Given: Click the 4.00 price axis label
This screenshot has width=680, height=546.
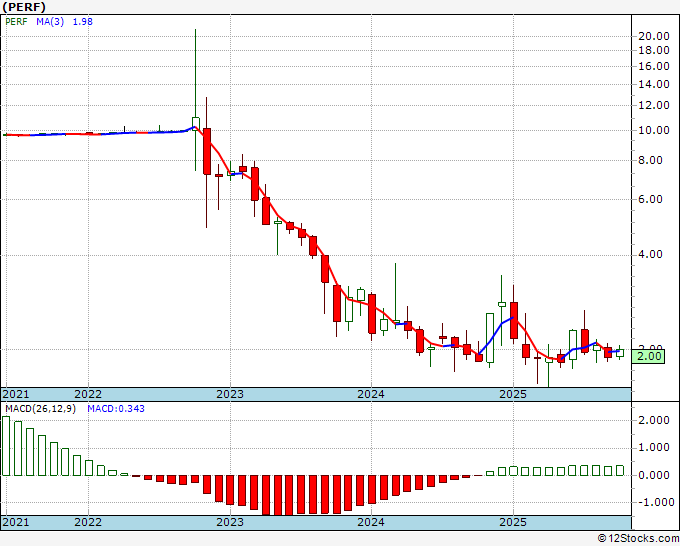Looking at the screenshot, I should tap(651, 255).
